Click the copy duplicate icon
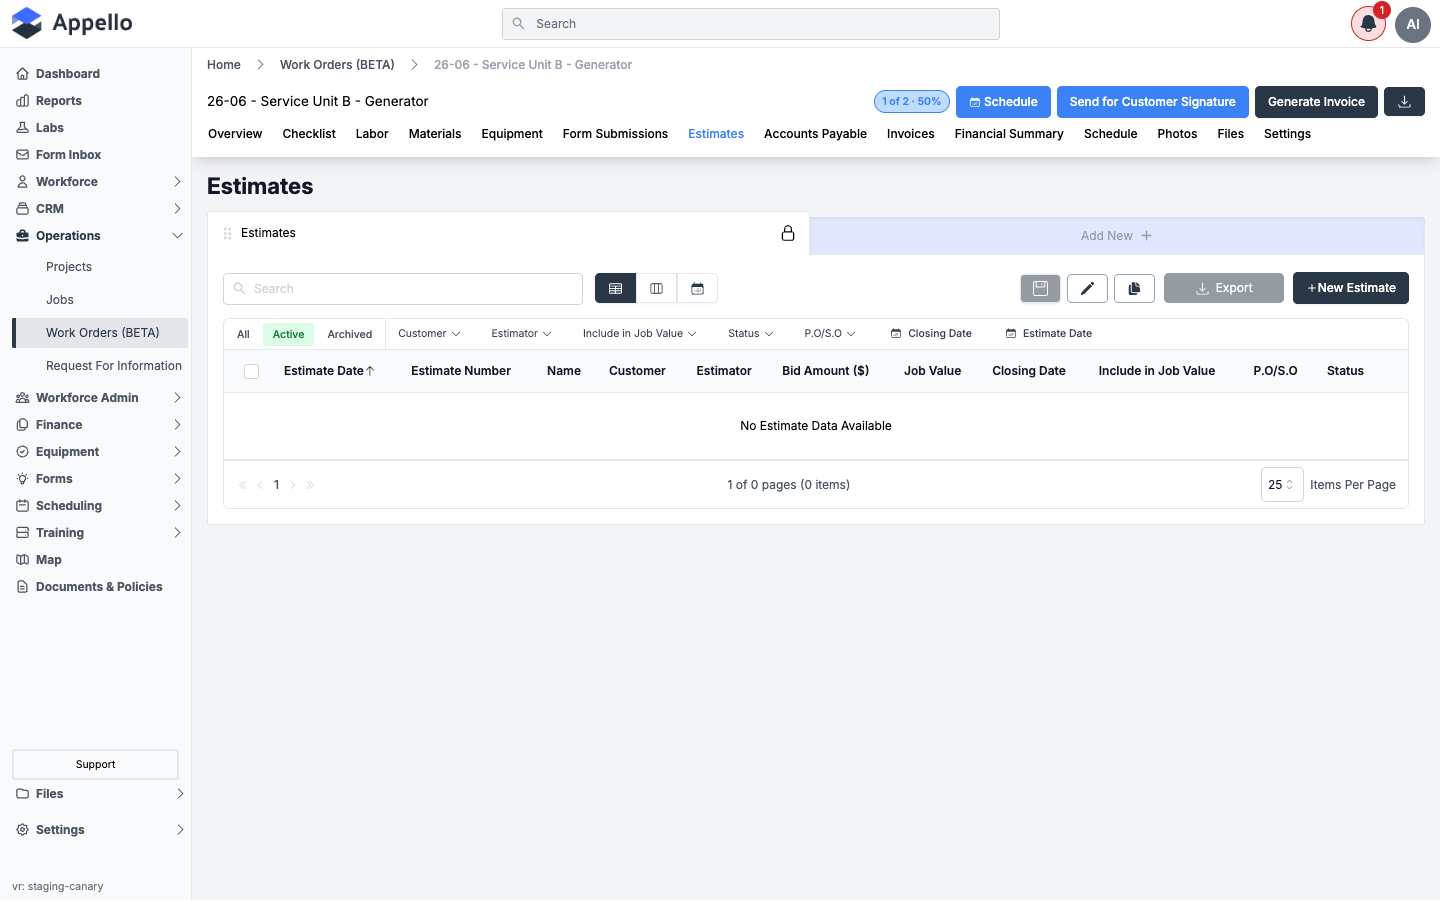This screenshot has width=1440, height=918. click(1134, 288)
